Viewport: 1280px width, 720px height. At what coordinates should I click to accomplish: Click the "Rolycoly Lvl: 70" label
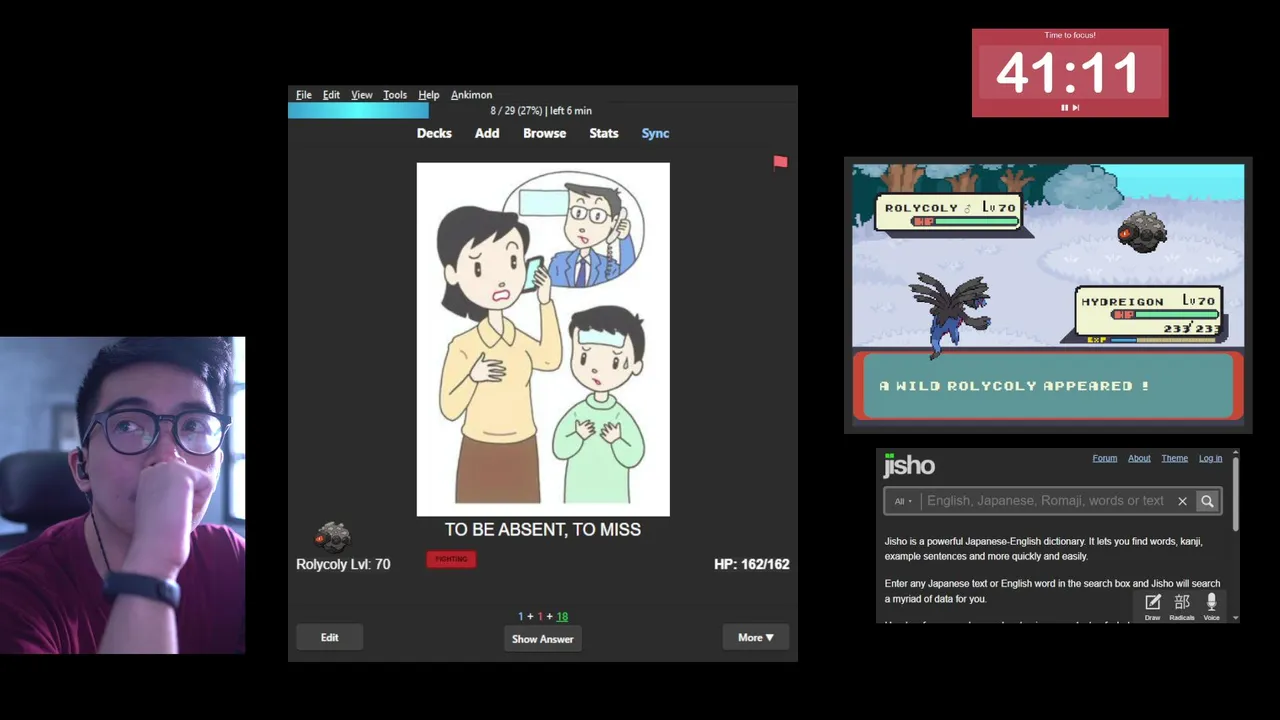pyautogui.click(x=343, y=564)
